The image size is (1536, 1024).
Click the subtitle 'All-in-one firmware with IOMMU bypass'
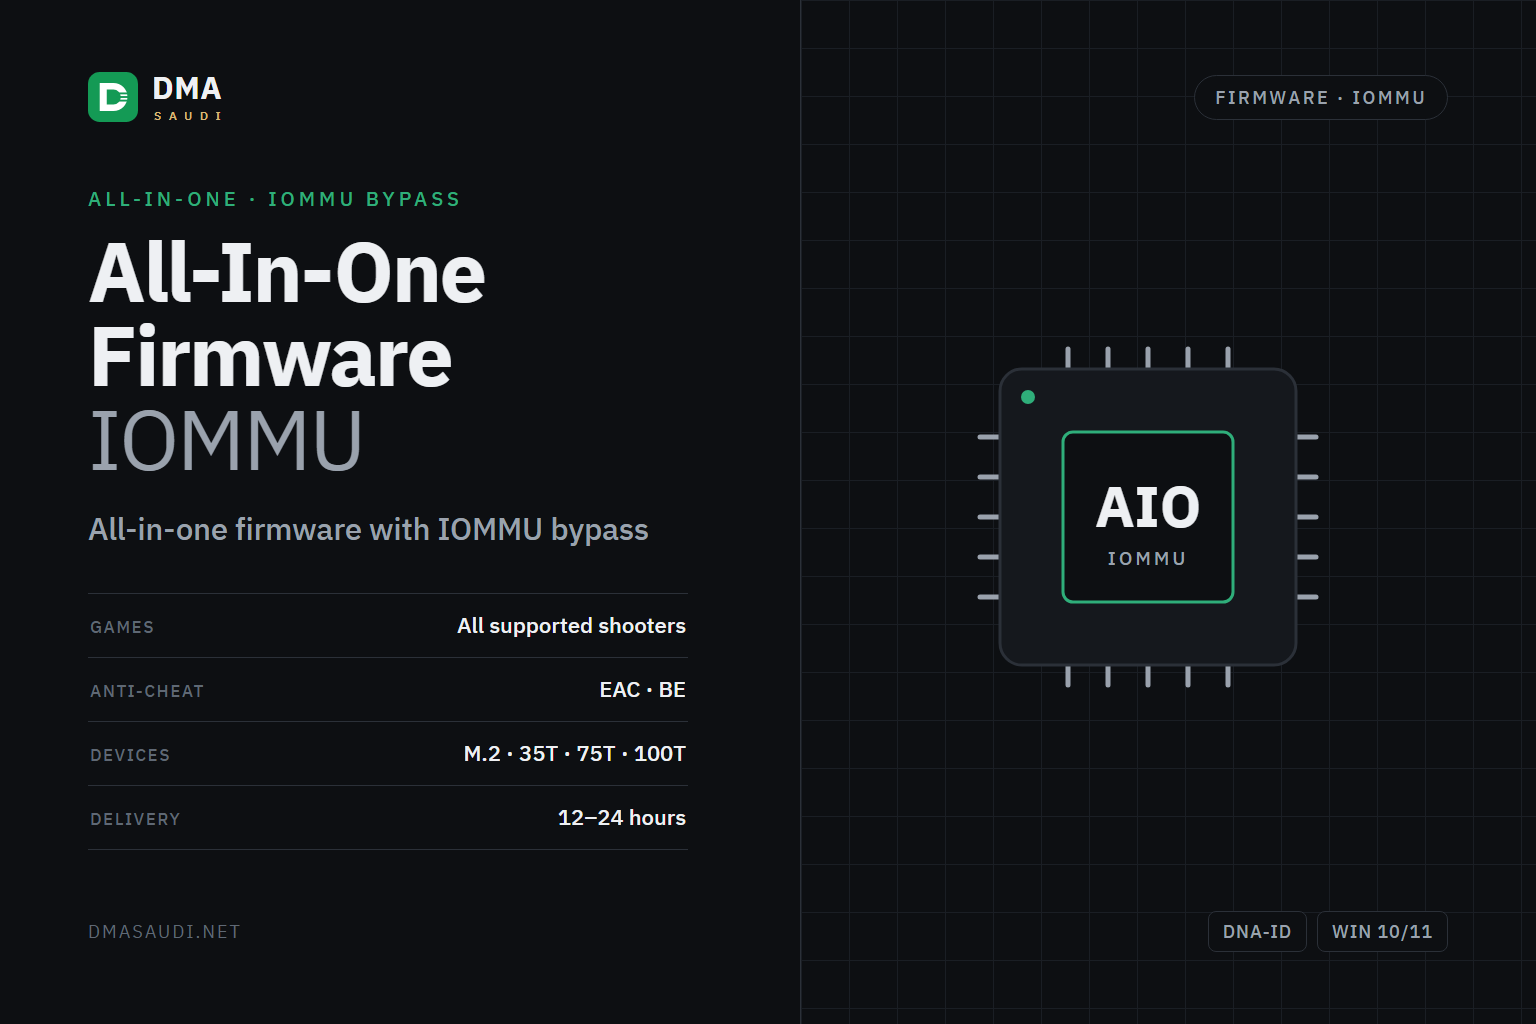tap(368, 529)
